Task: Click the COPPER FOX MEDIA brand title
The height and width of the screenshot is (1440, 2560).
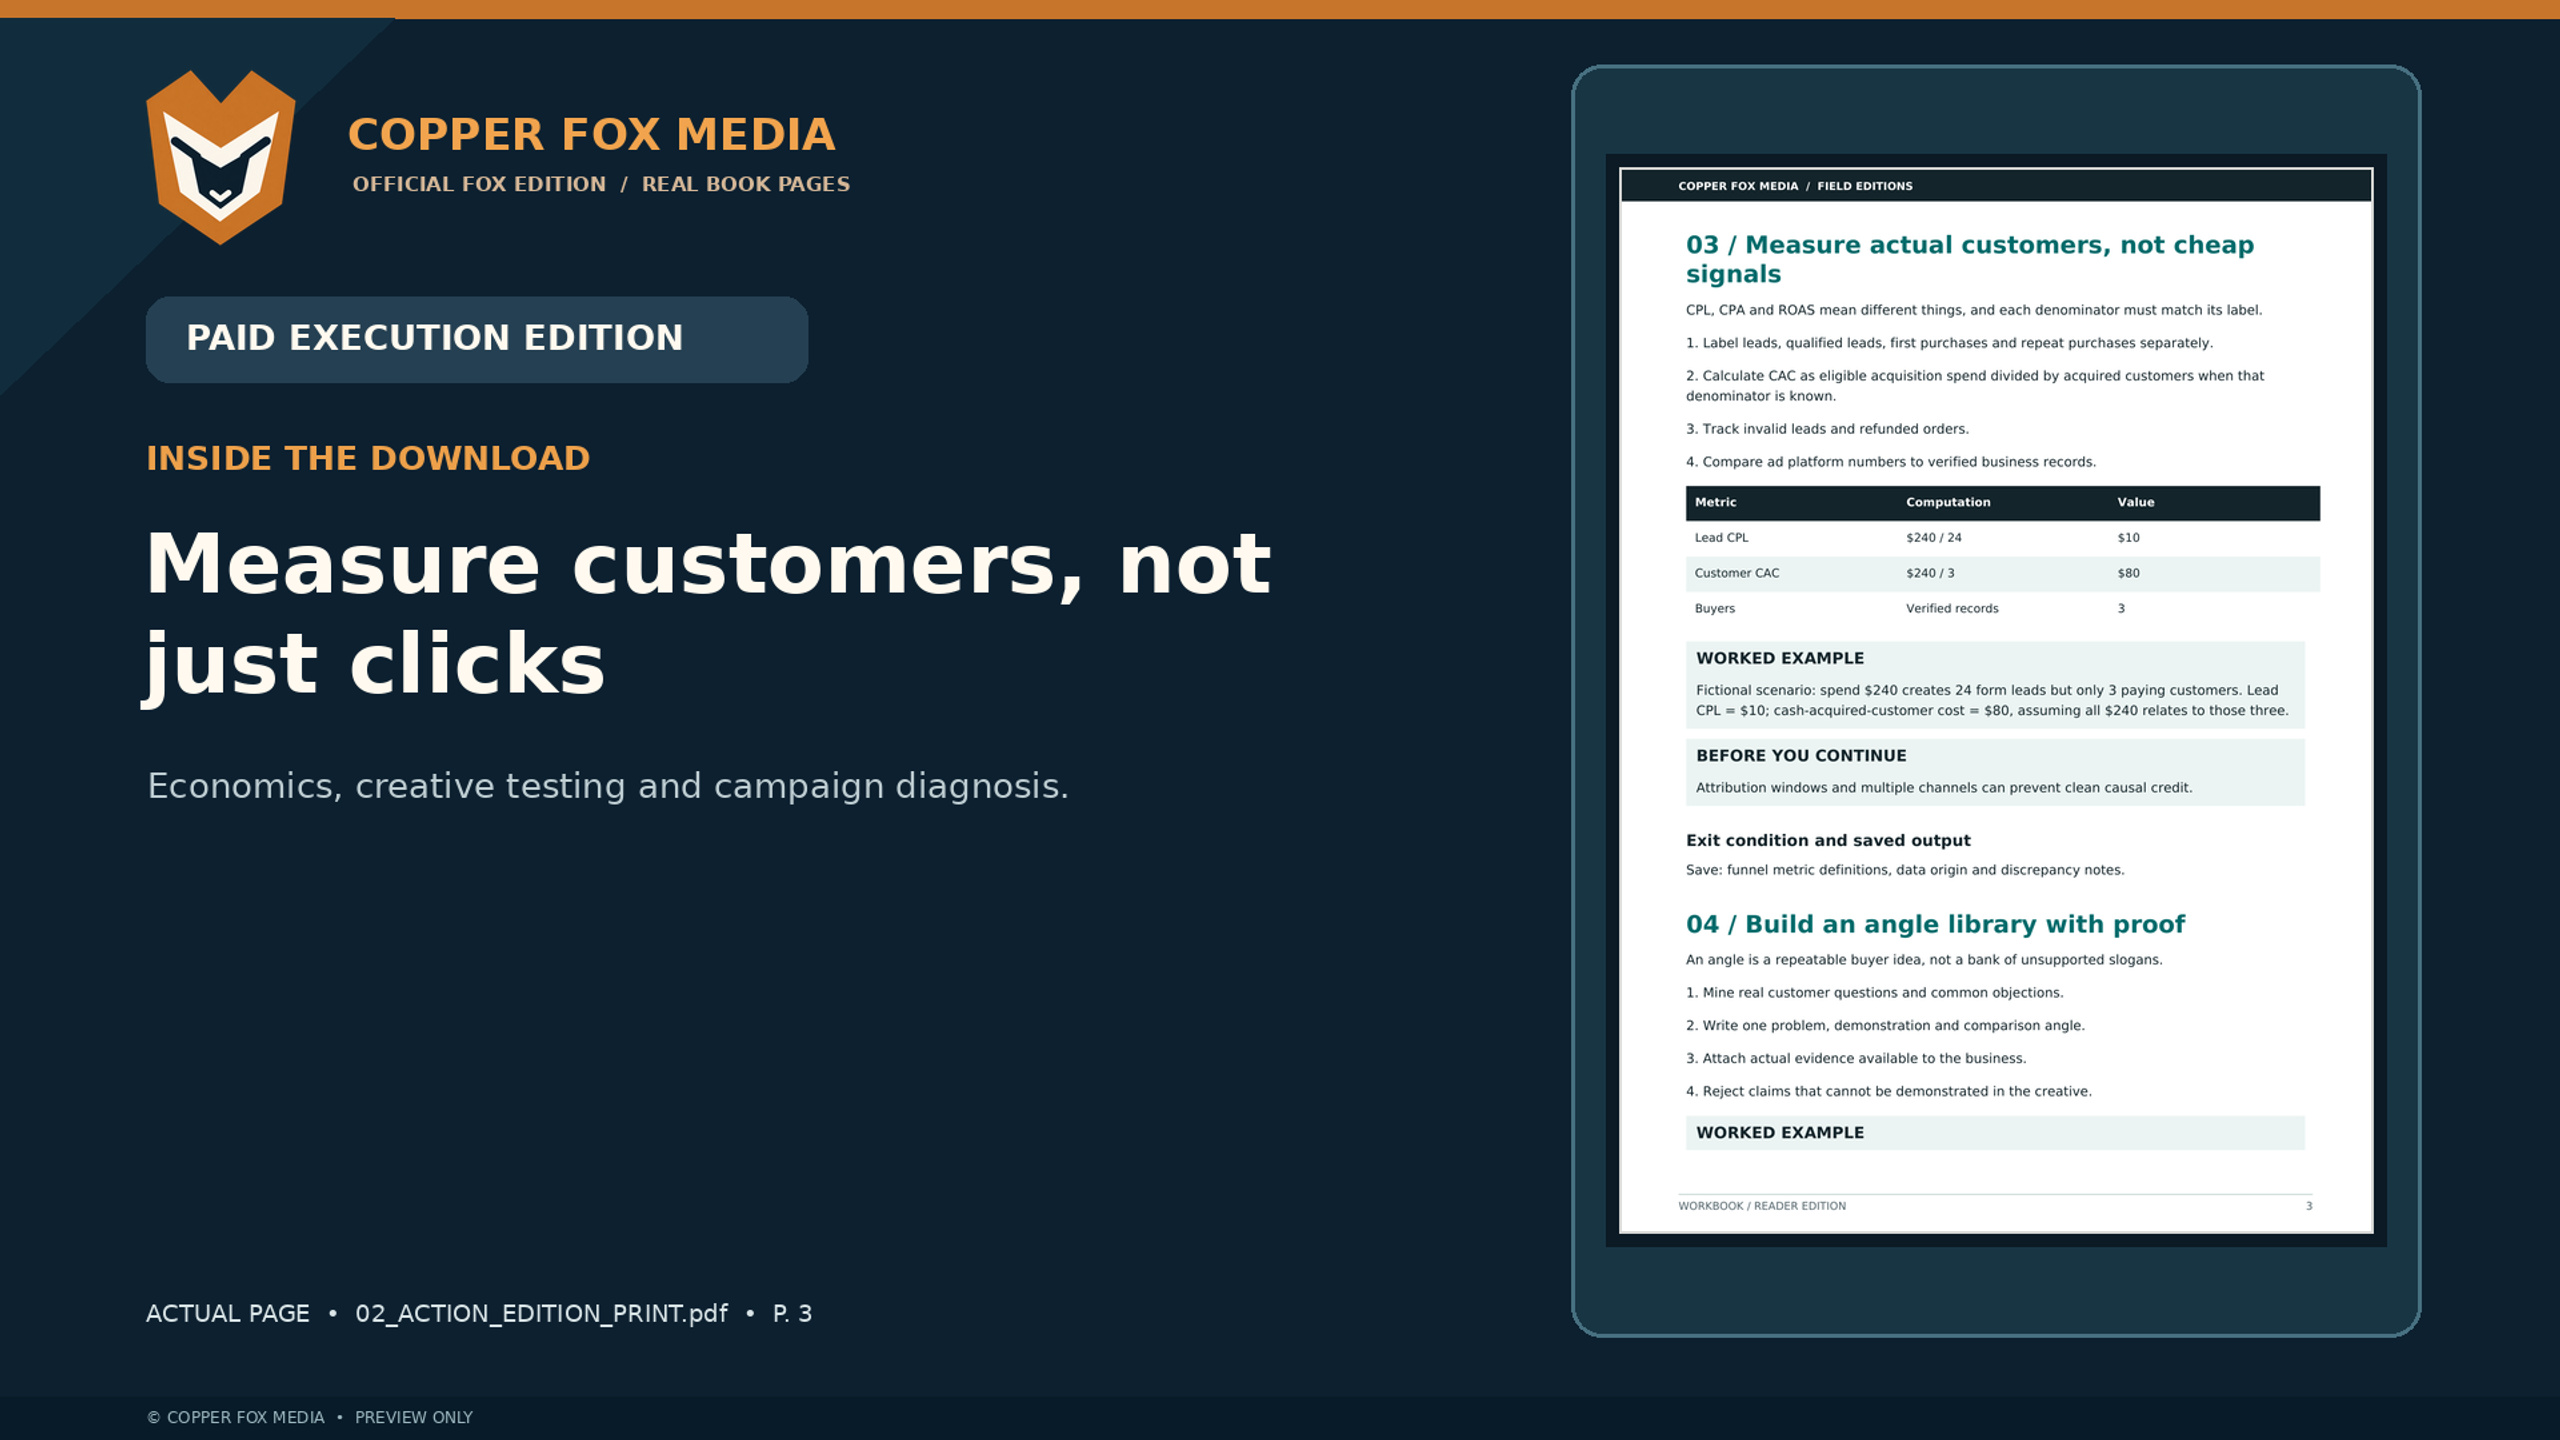Action: (591, 135)
